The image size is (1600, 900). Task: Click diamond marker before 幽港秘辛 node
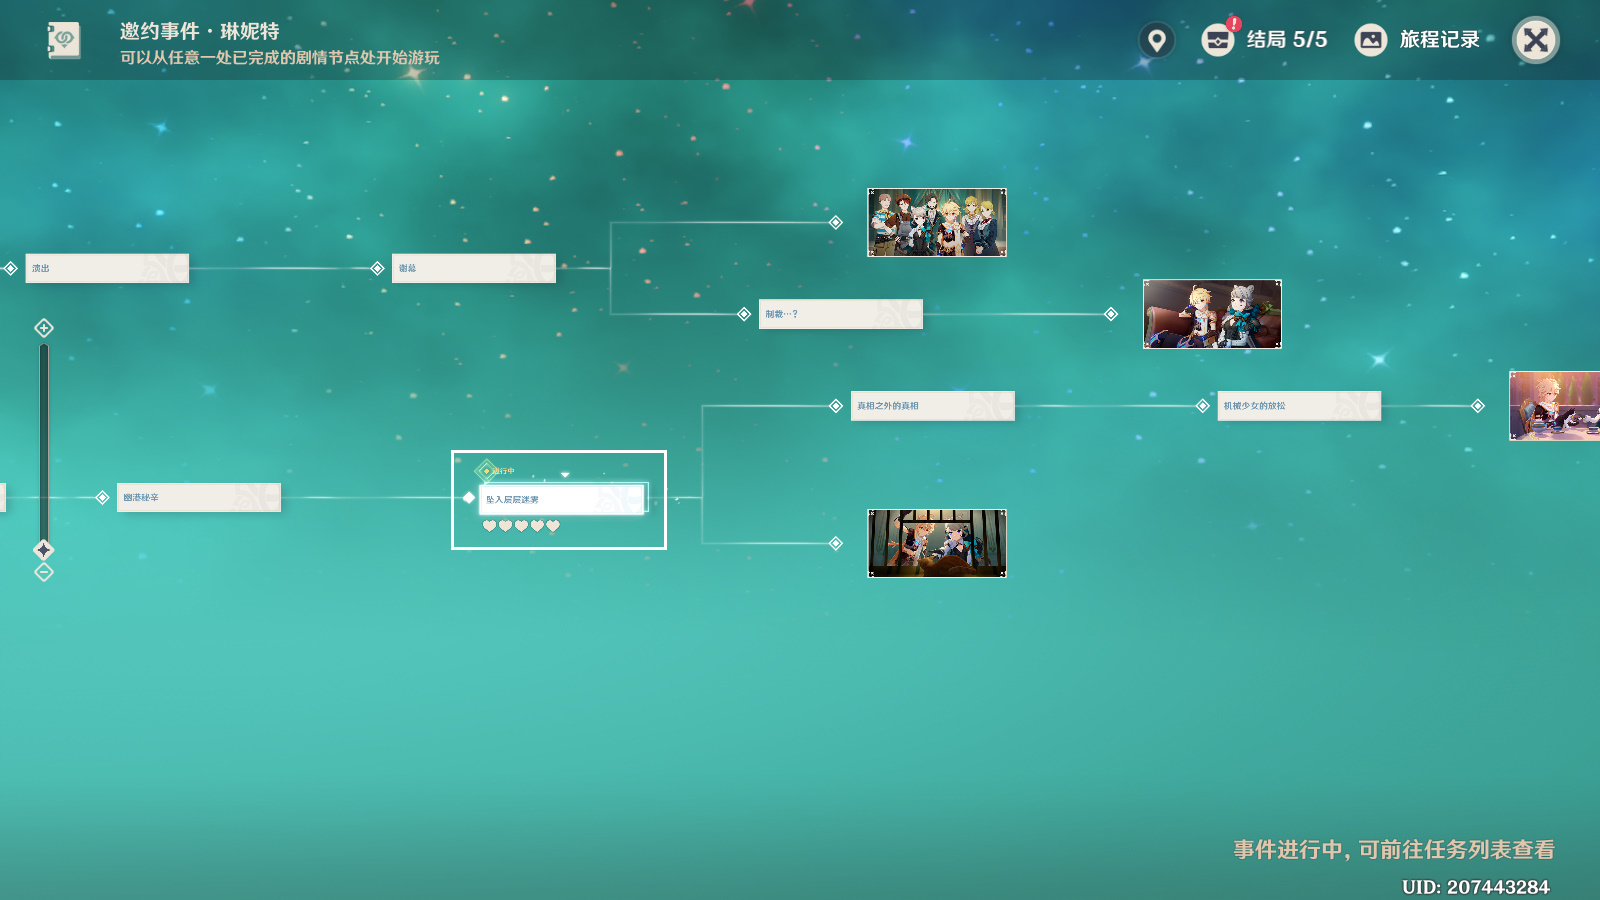pos(102,498)
